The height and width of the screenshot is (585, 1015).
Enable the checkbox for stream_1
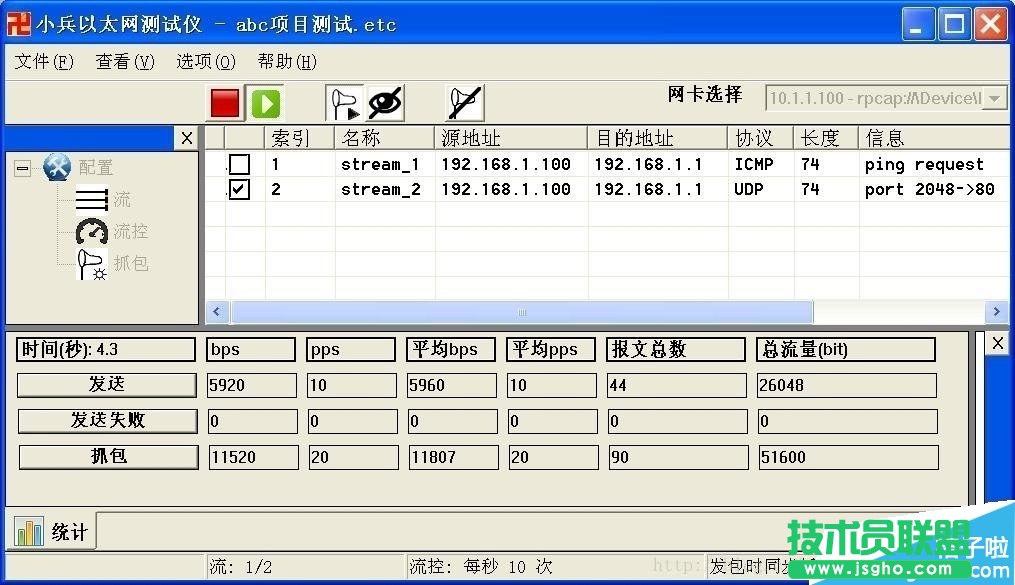237,164
